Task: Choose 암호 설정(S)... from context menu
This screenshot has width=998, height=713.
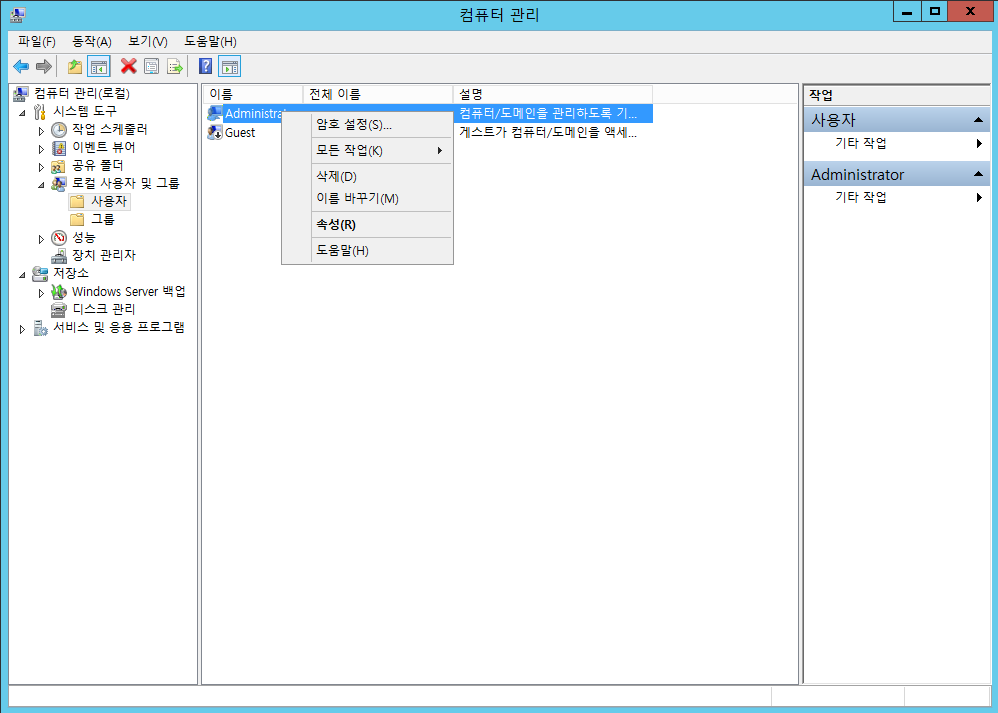Action: tap(353, 125)
